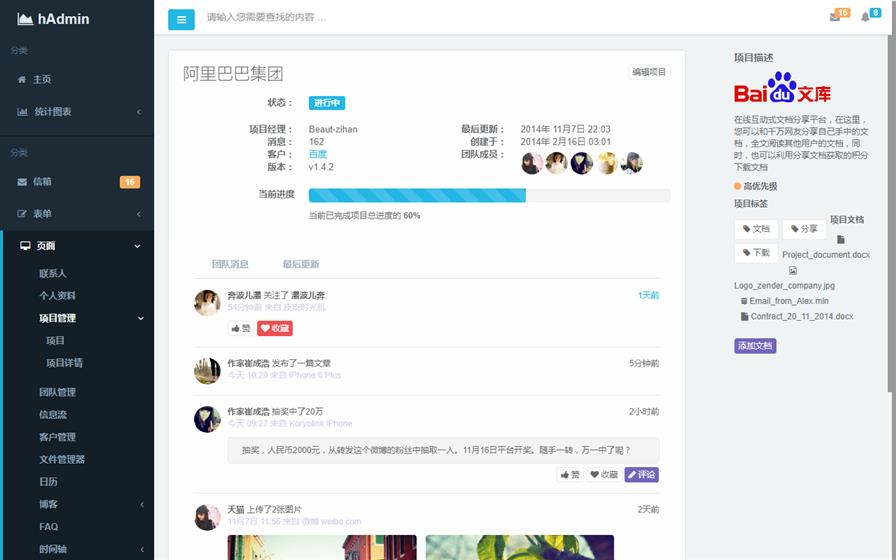Expand 表单 submenu arrow
The height and width of the screenshot is (560, 896).
pos(139,214)
